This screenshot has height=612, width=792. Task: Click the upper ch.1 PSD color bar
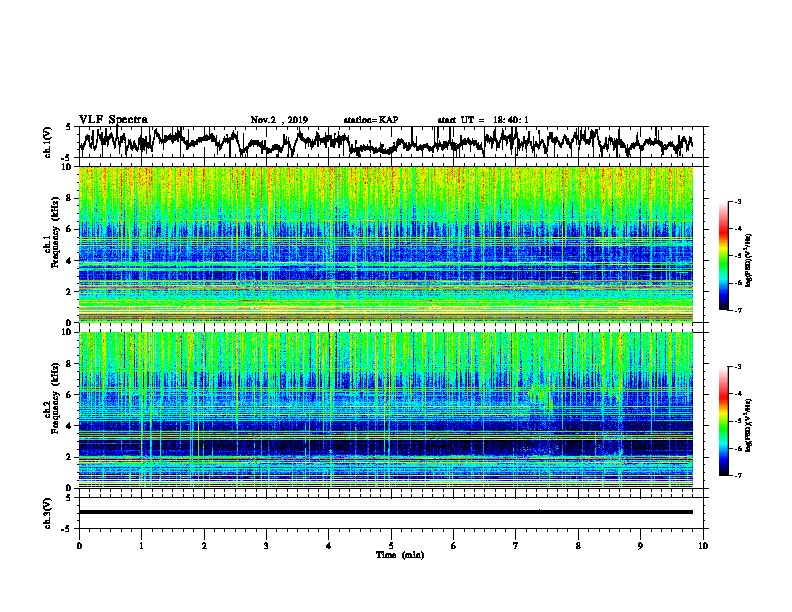coord(723,256)
